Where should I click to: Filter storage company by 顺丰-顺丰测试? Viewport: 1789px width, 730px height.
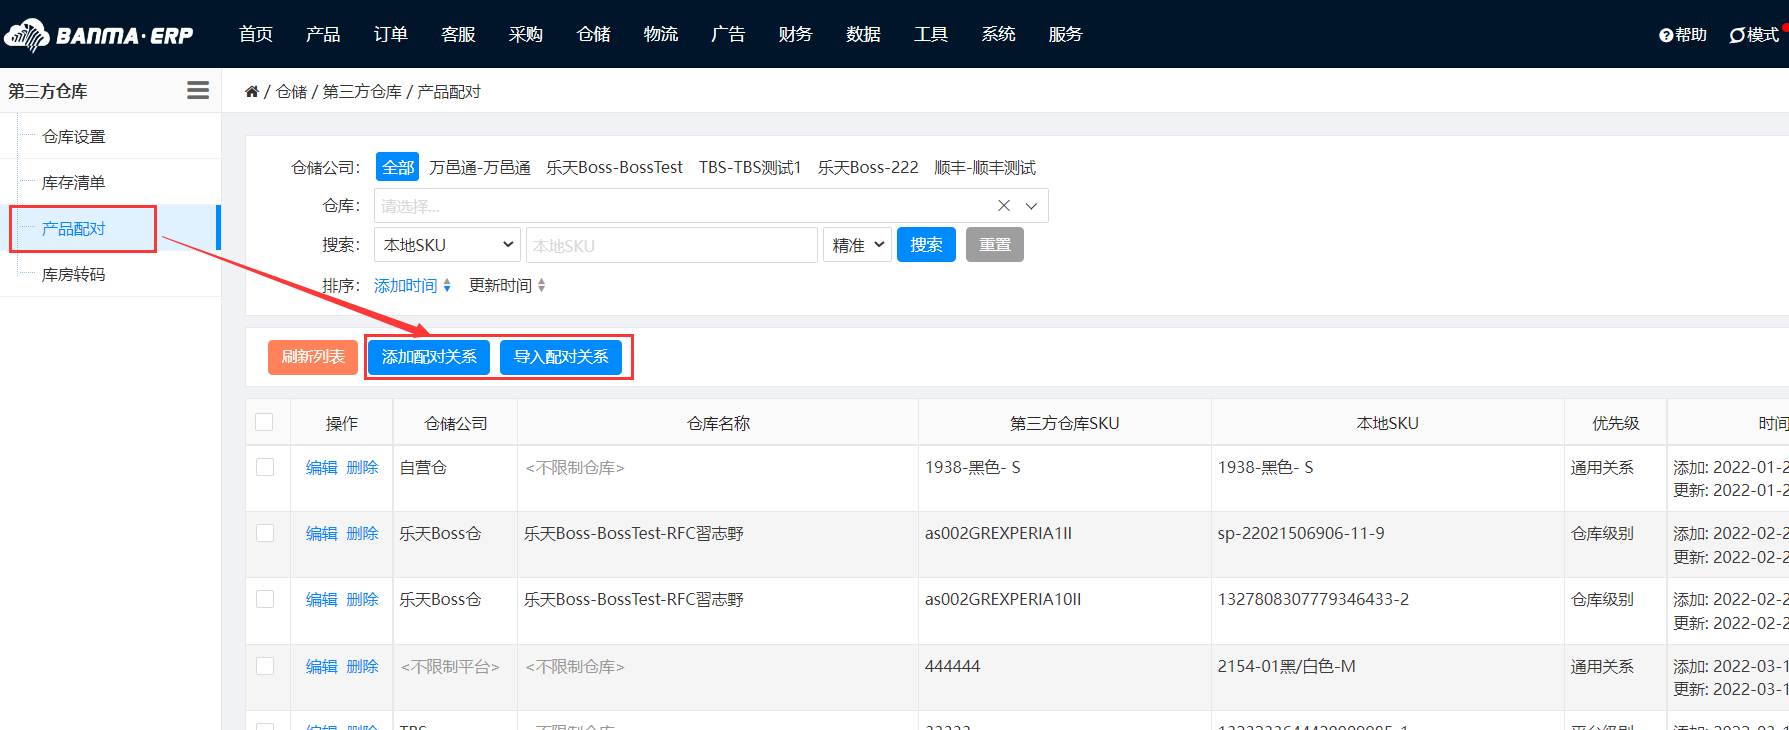[985, 167]
